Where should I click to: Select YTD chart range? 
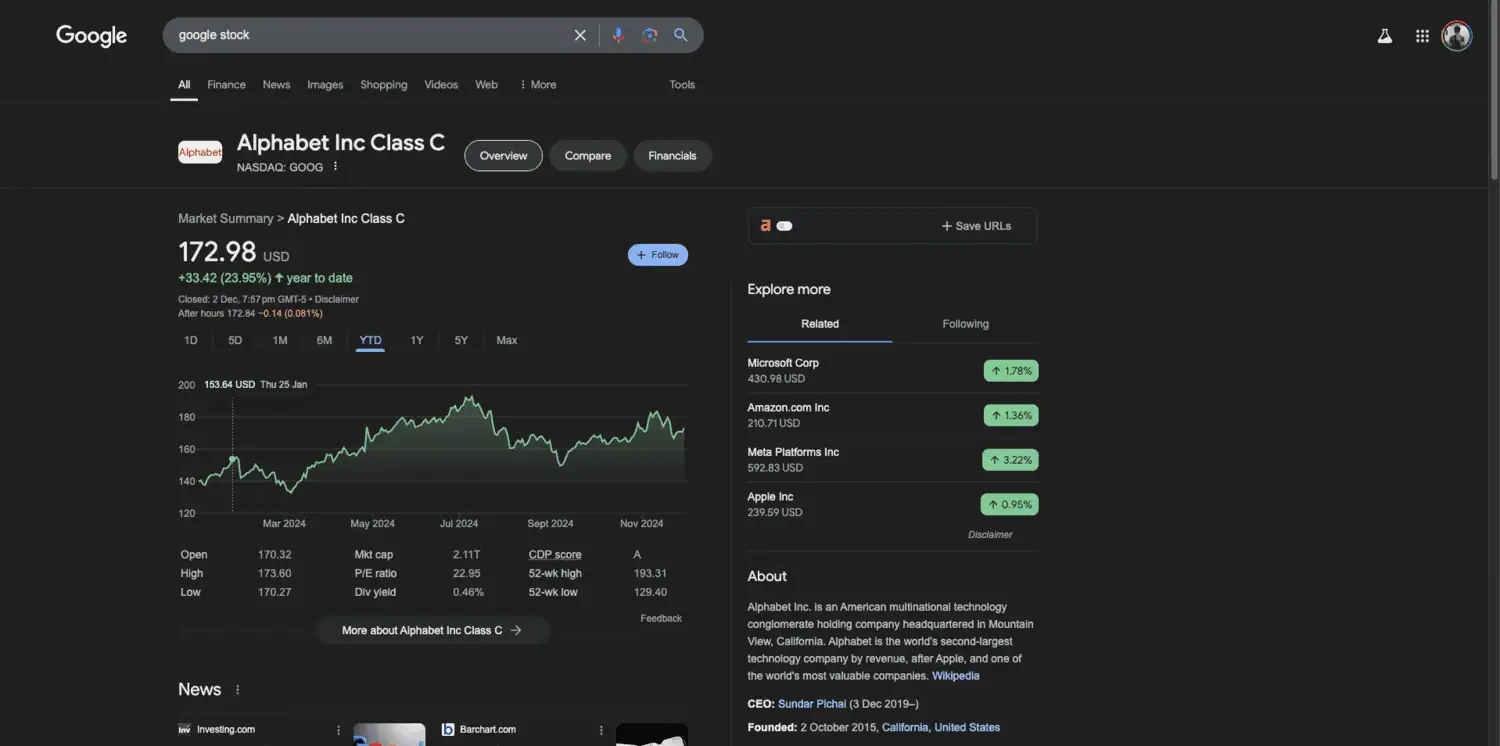pyautogui.click(x=370, y=341)
